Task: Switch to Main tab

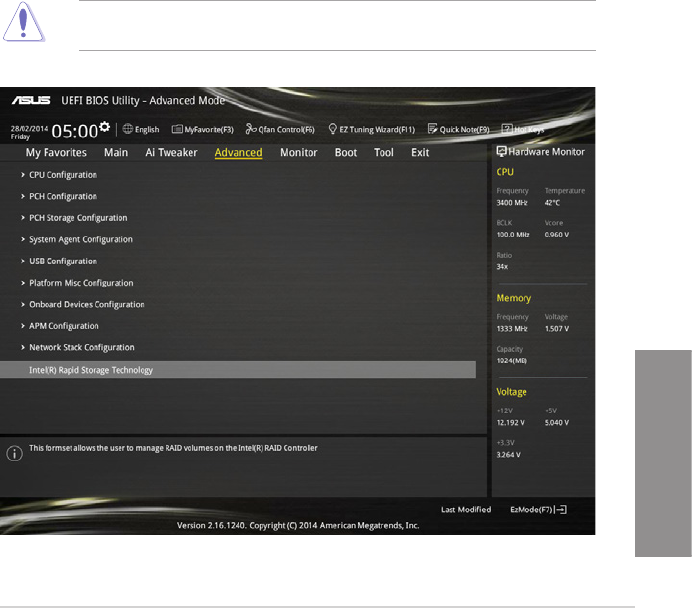Action: (116, 153)
